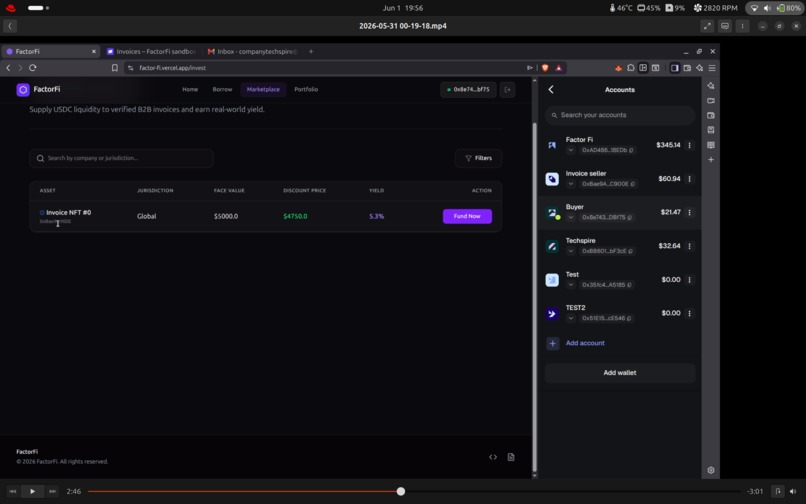Click the company or jurisdiction search field

pos(121,158)
